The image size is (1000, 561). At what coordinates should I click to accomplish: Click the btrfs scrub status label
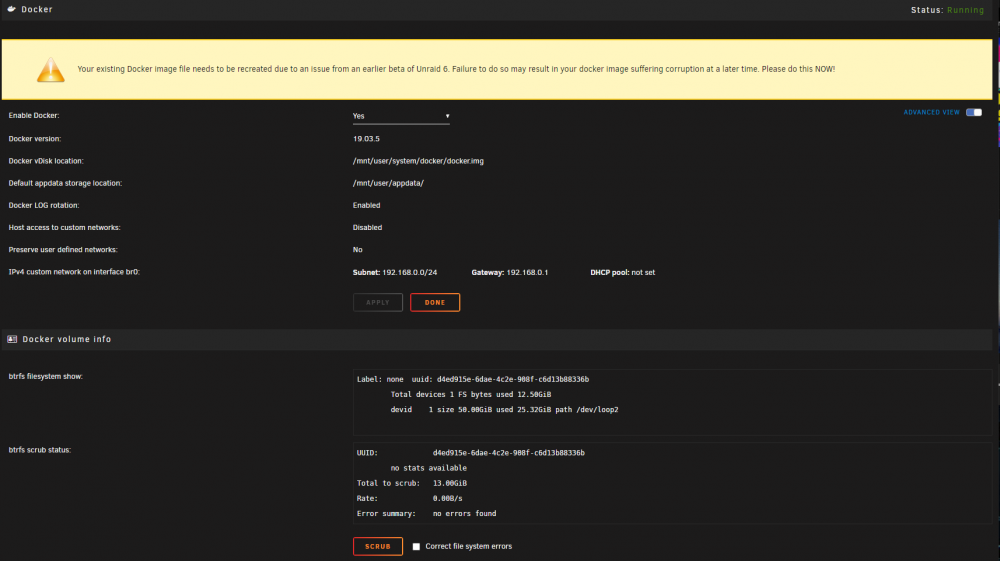tap(40, 449)
